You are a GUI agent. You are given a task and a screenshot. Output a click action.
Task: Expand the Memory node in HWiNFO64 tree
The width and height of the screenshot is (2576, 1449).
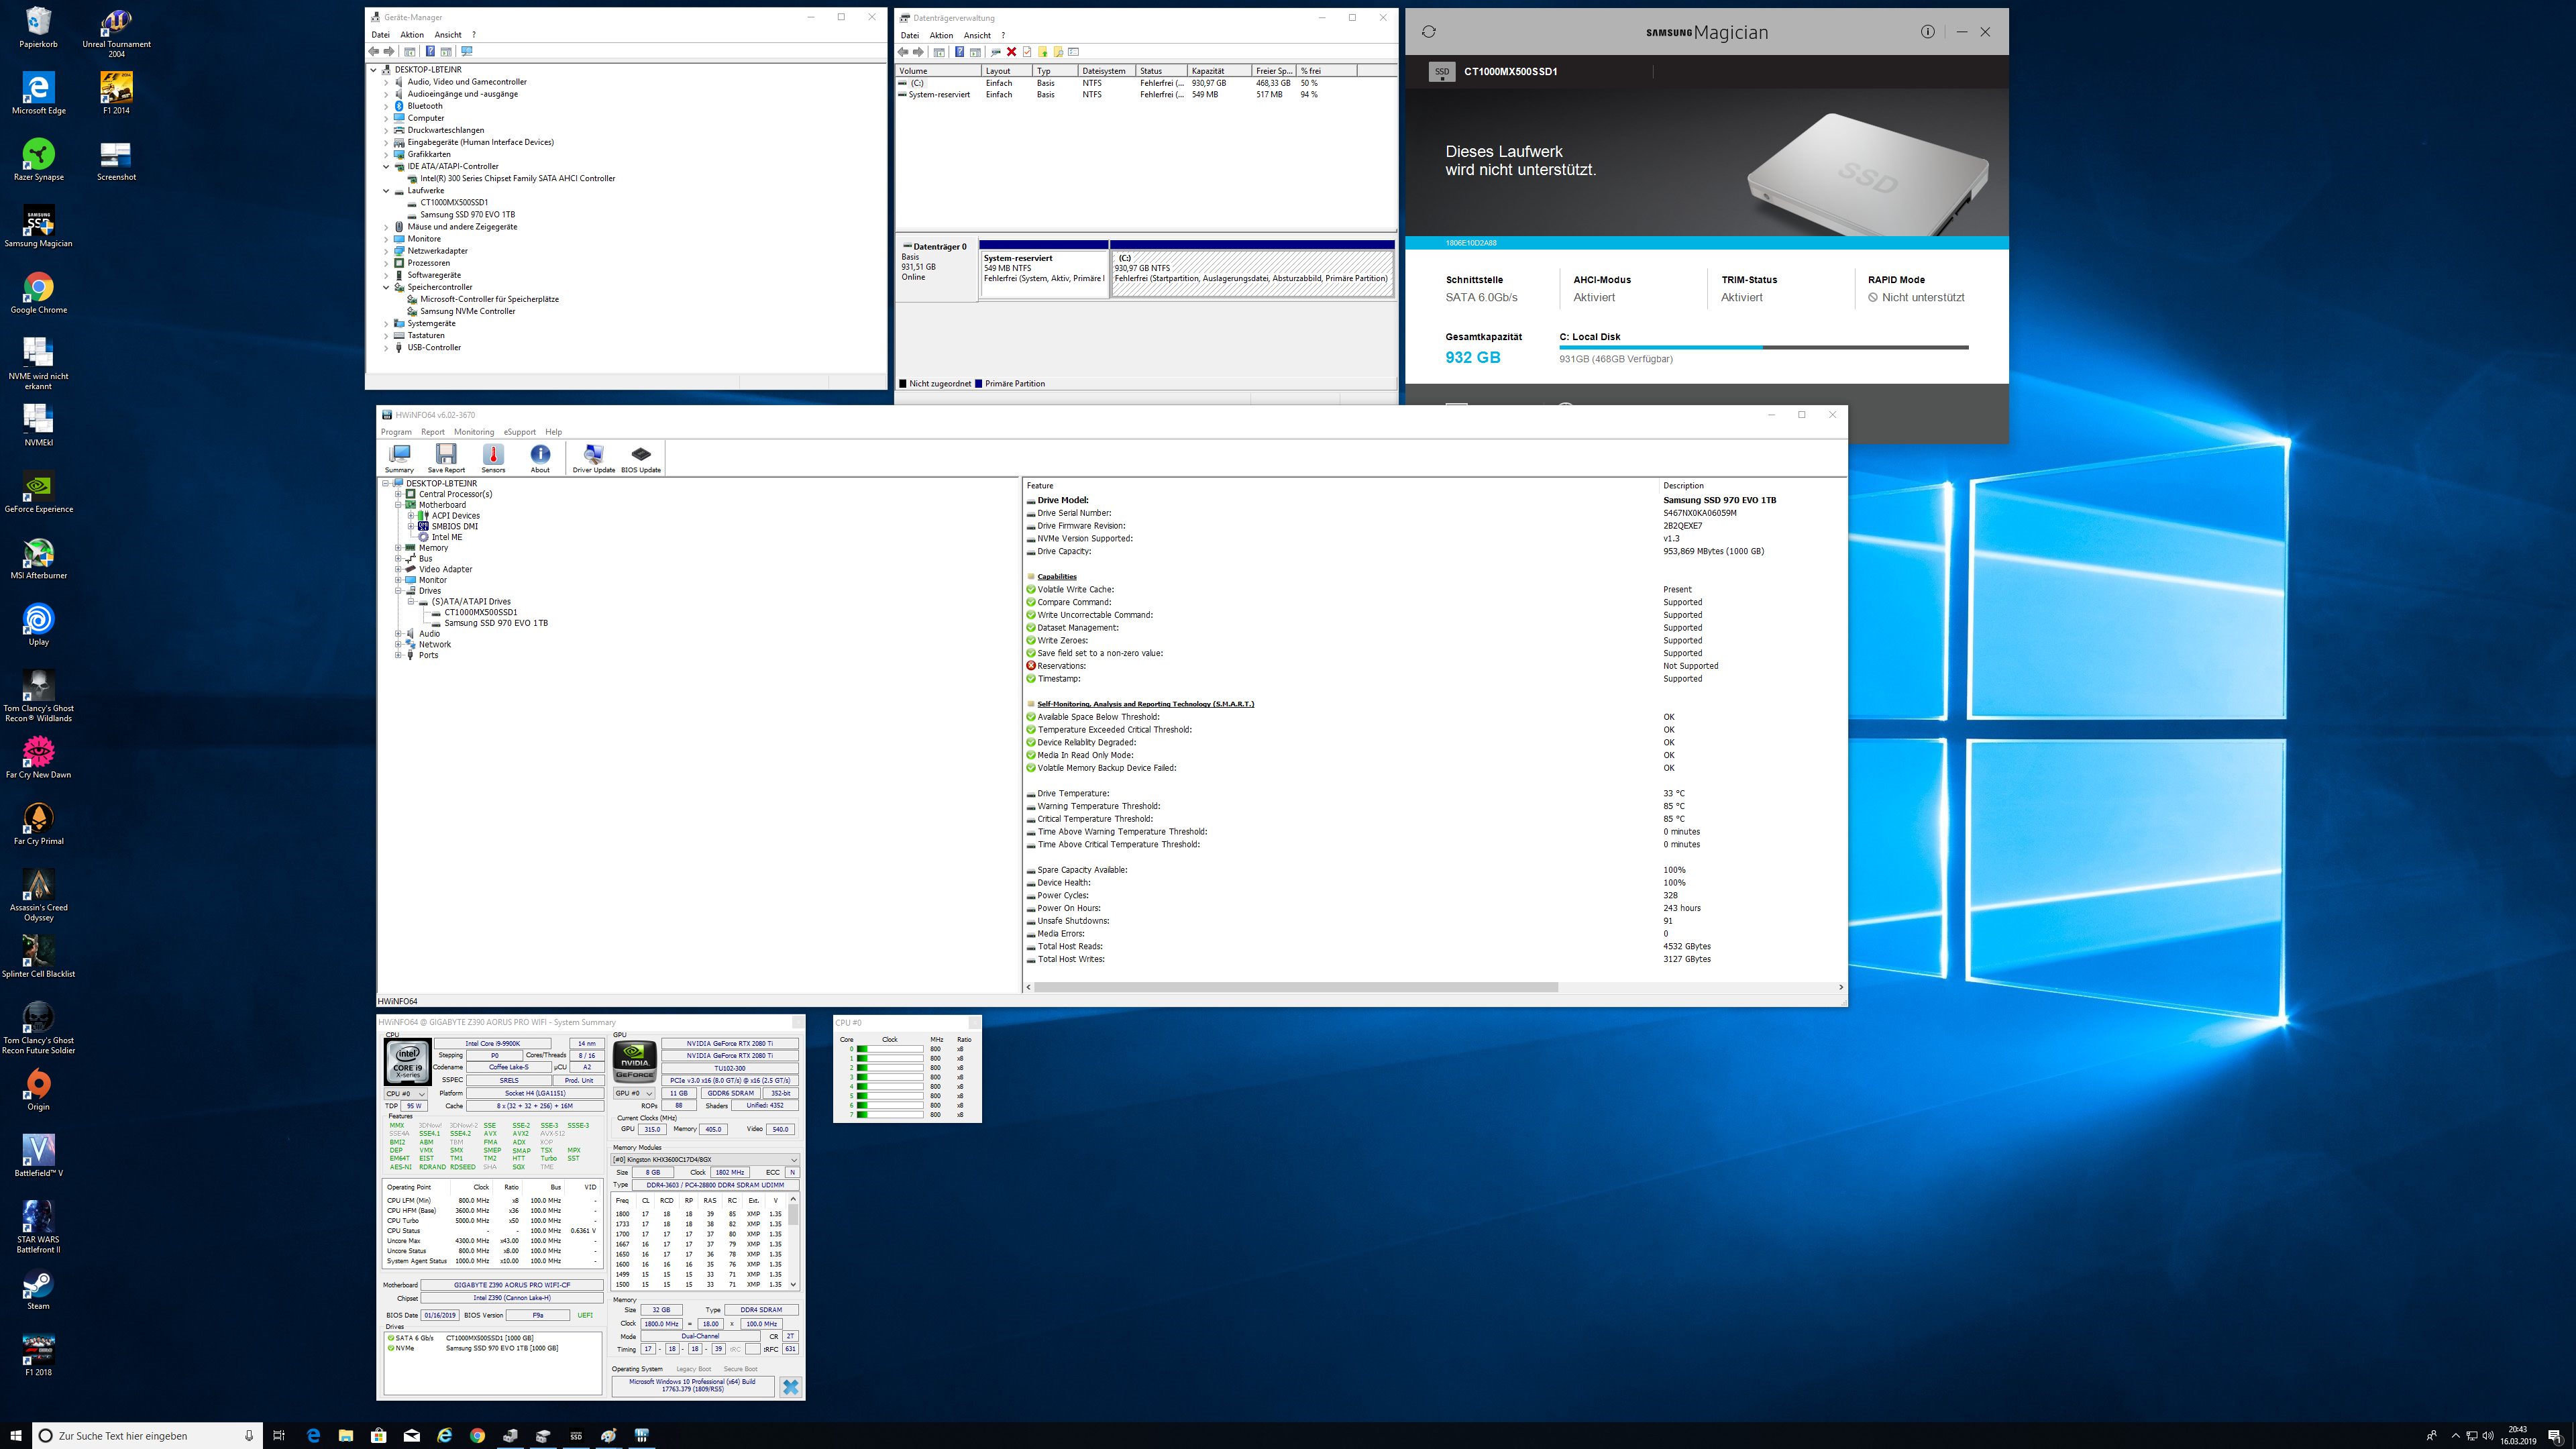coord(398,548)
